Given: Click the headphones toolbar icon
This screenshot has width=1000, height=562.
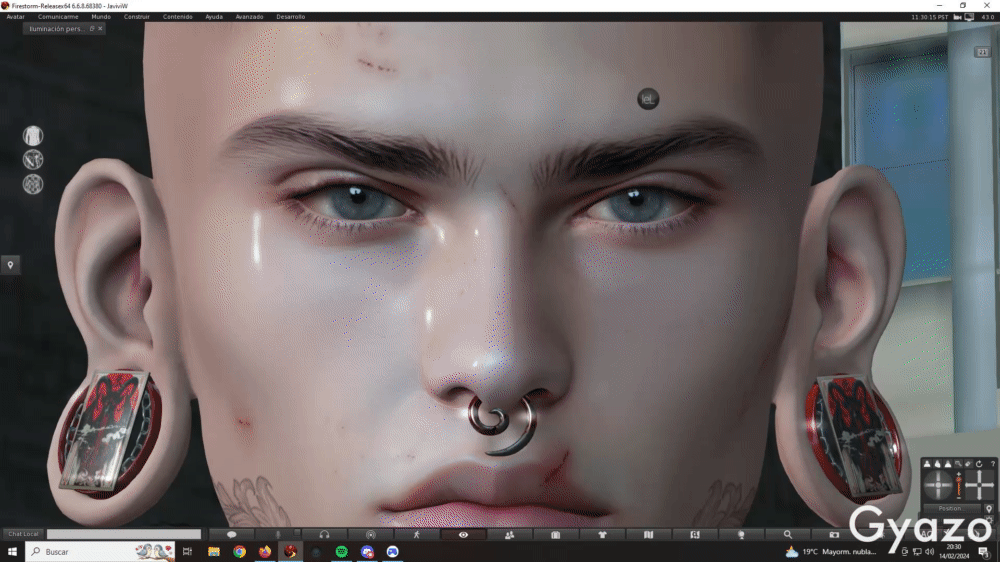Looking at the screenshot, I should coord(324,535).
